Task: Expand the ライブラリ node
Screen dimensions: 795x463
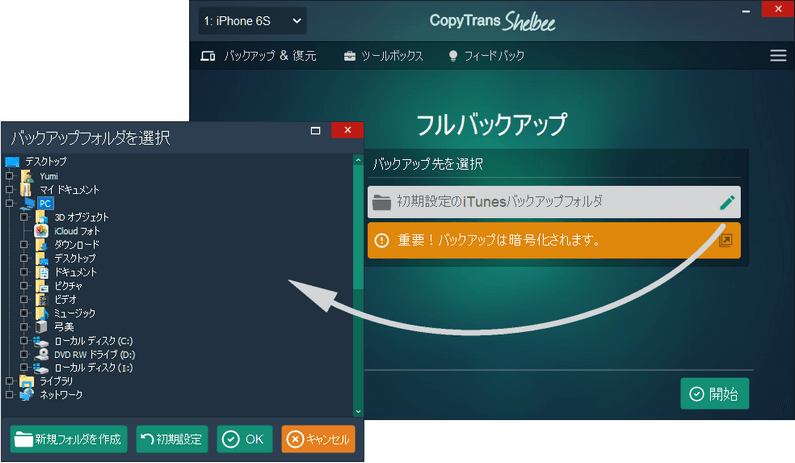Action: pyautogui.click(x=9, y=381)
